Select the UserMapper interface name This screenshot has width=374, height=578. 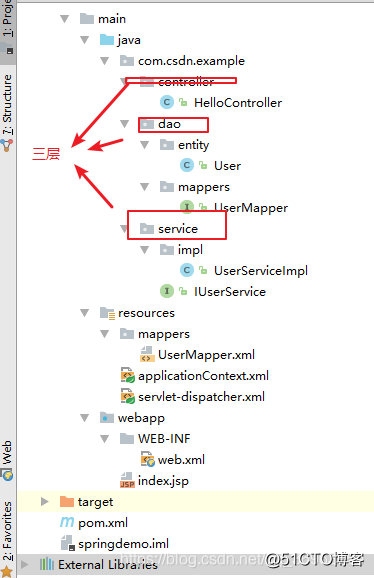pos(251,208)
